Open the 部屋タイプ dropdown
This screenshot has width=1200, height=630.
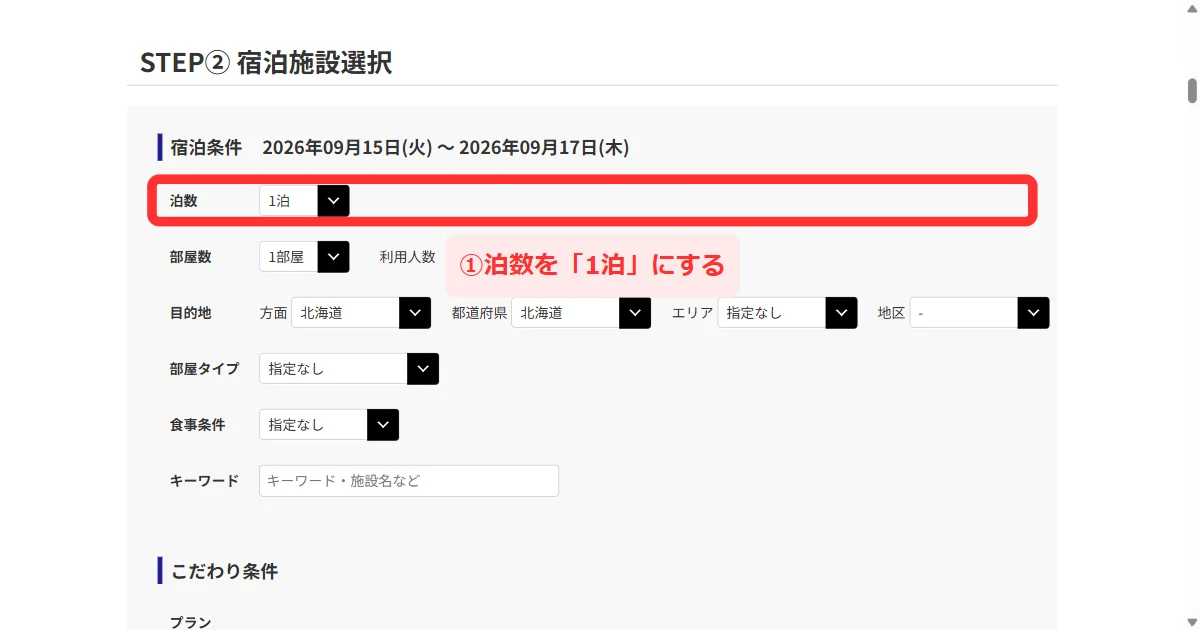coord(349,369)
